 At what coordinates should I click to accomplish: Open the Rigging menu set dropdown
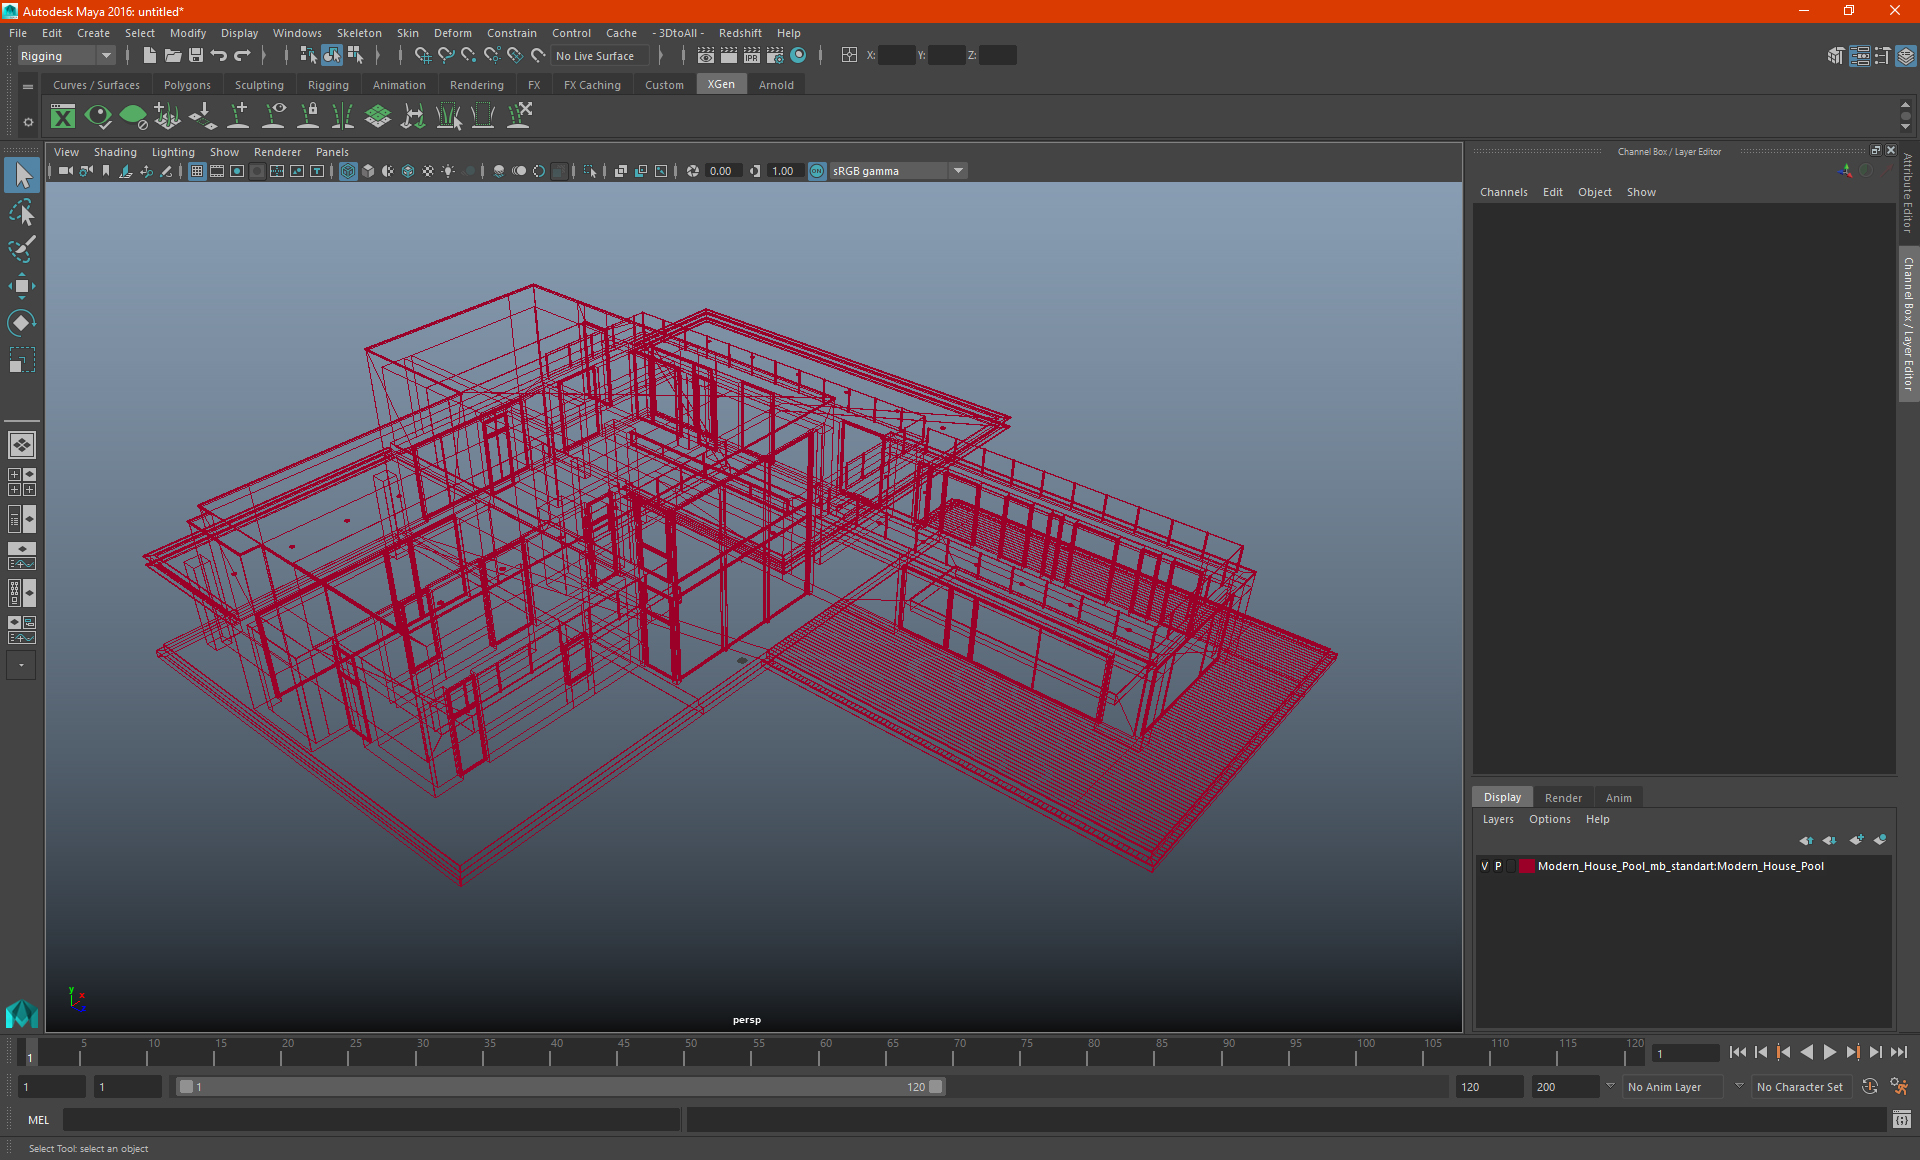pos(66,56)
